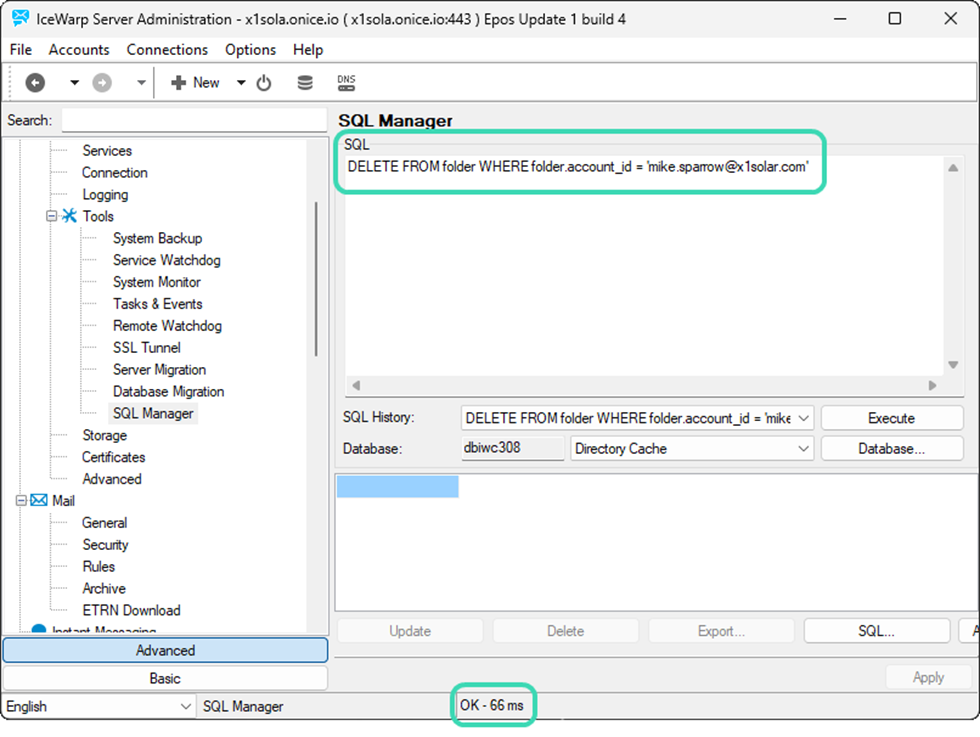The image size is (980, 737).
Task: Open the Forward history dropdown arrow
Action: (141, 83)
